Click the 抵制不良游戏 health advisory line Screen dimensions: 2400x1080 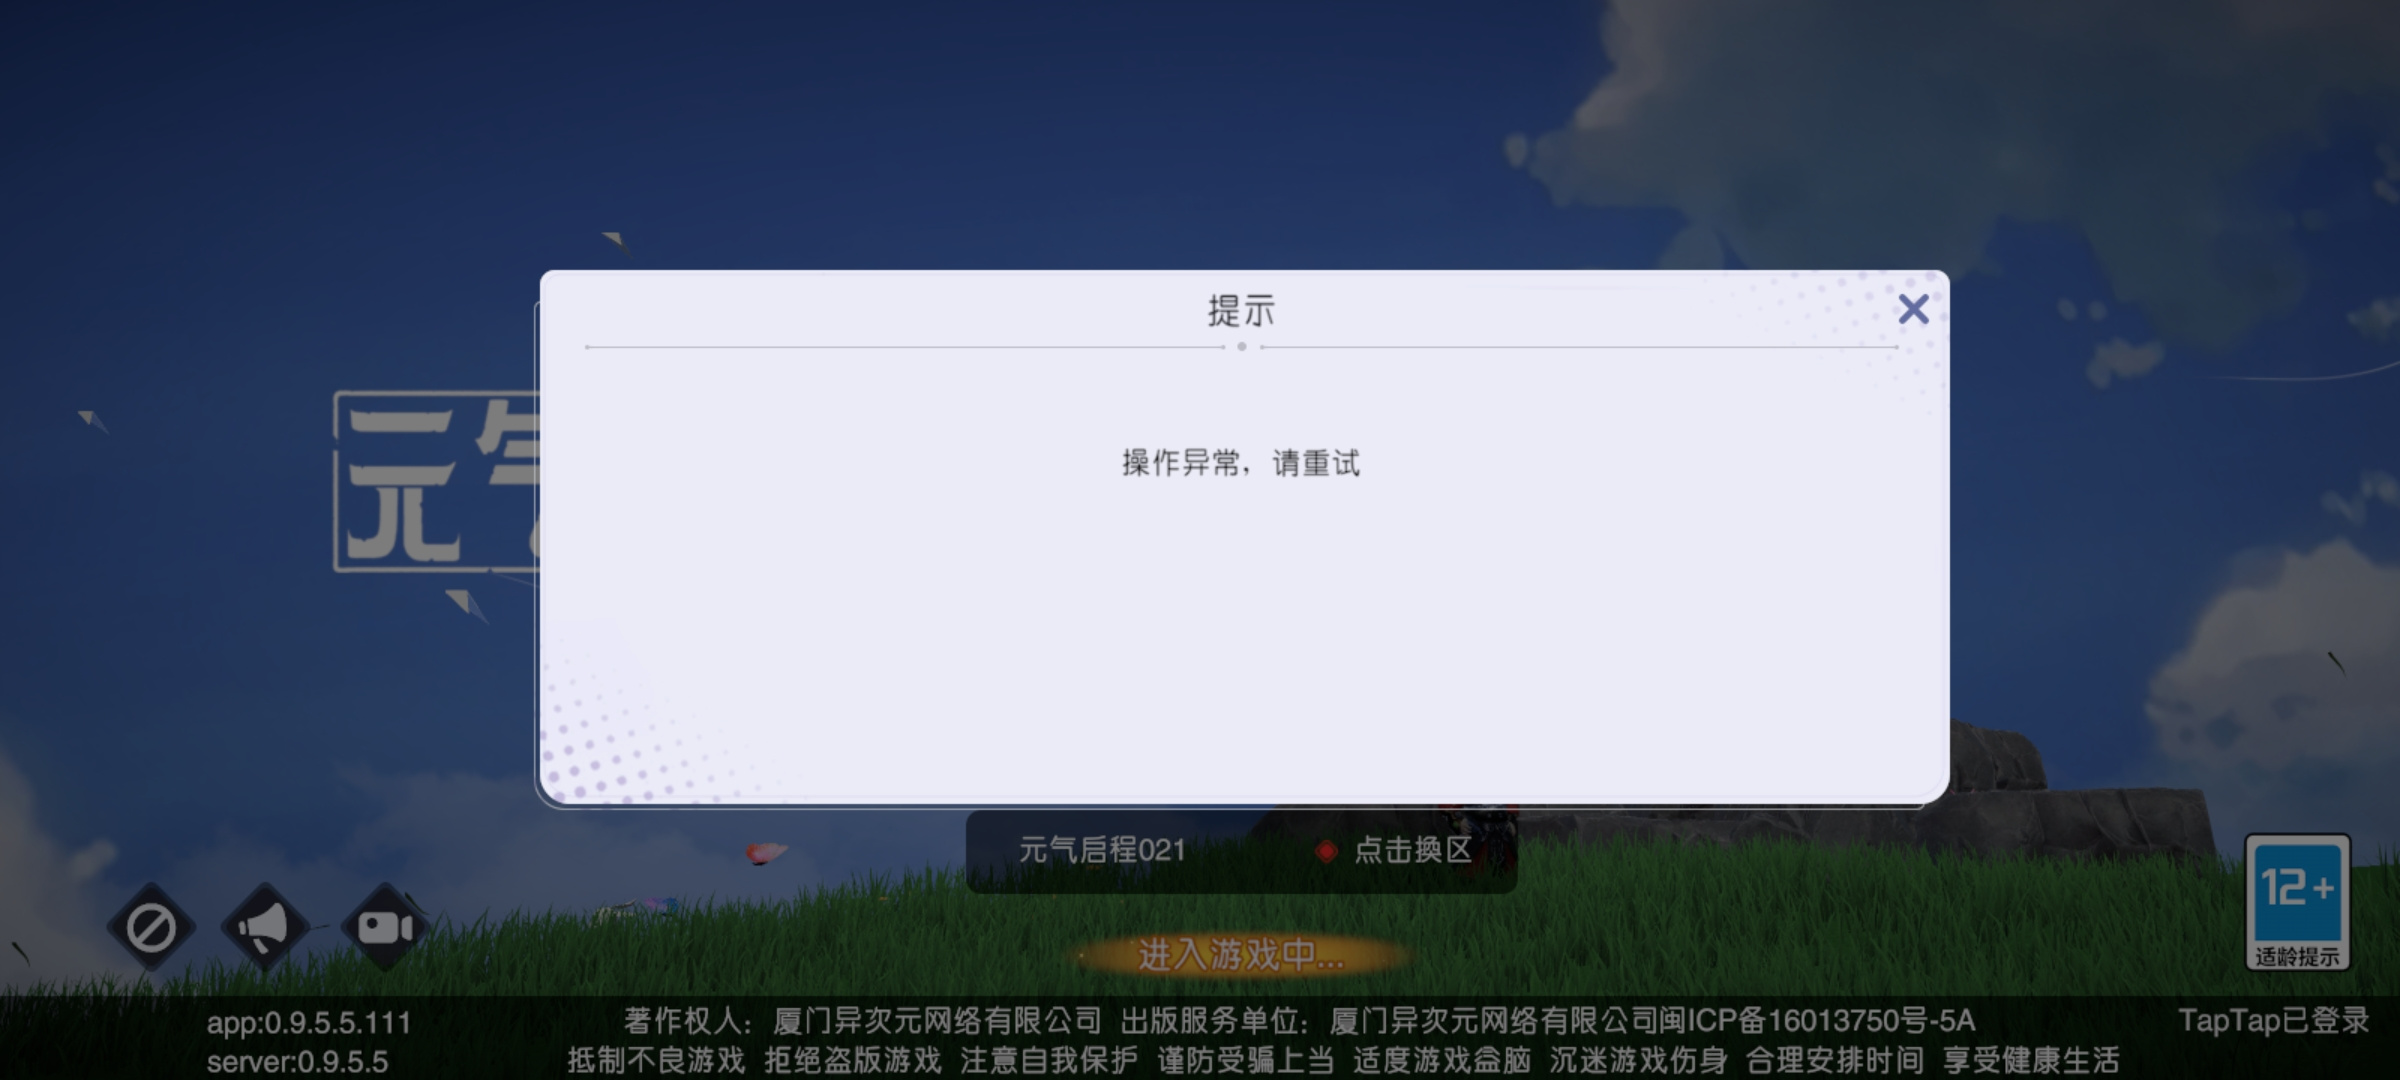tap(1343, 1060)
